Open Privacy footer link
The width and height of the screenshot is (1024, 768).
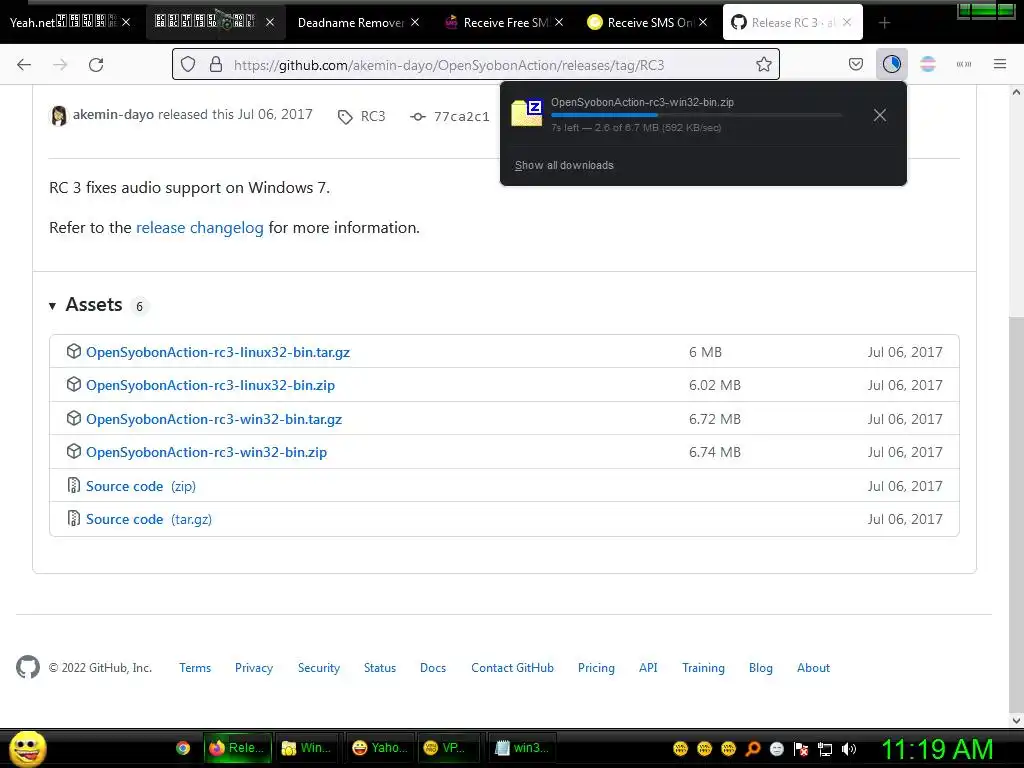coord(253,667)
